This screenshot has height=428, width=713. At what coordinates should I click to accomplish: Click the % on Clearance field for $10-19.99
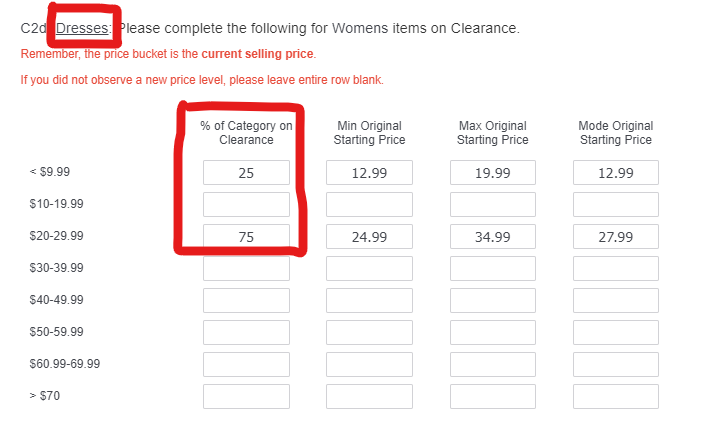246,205
